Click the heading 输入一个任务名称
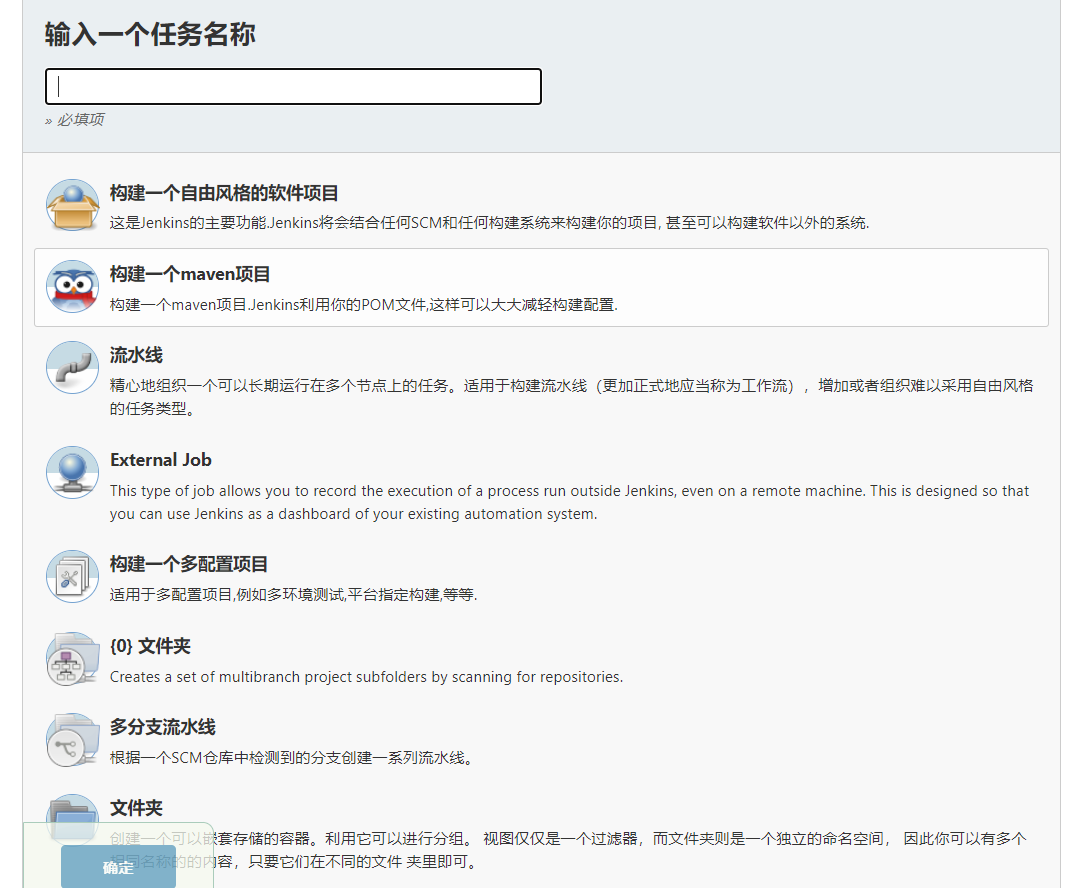 click(150, 34)
